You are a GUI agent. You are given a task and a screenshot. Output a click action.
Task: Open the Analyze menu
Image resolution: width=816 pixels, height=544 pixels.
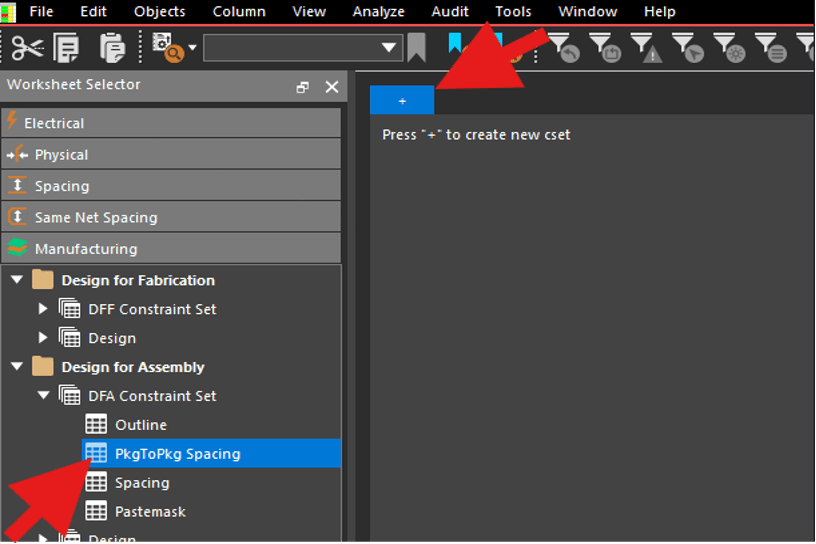[x=378, y=11]
